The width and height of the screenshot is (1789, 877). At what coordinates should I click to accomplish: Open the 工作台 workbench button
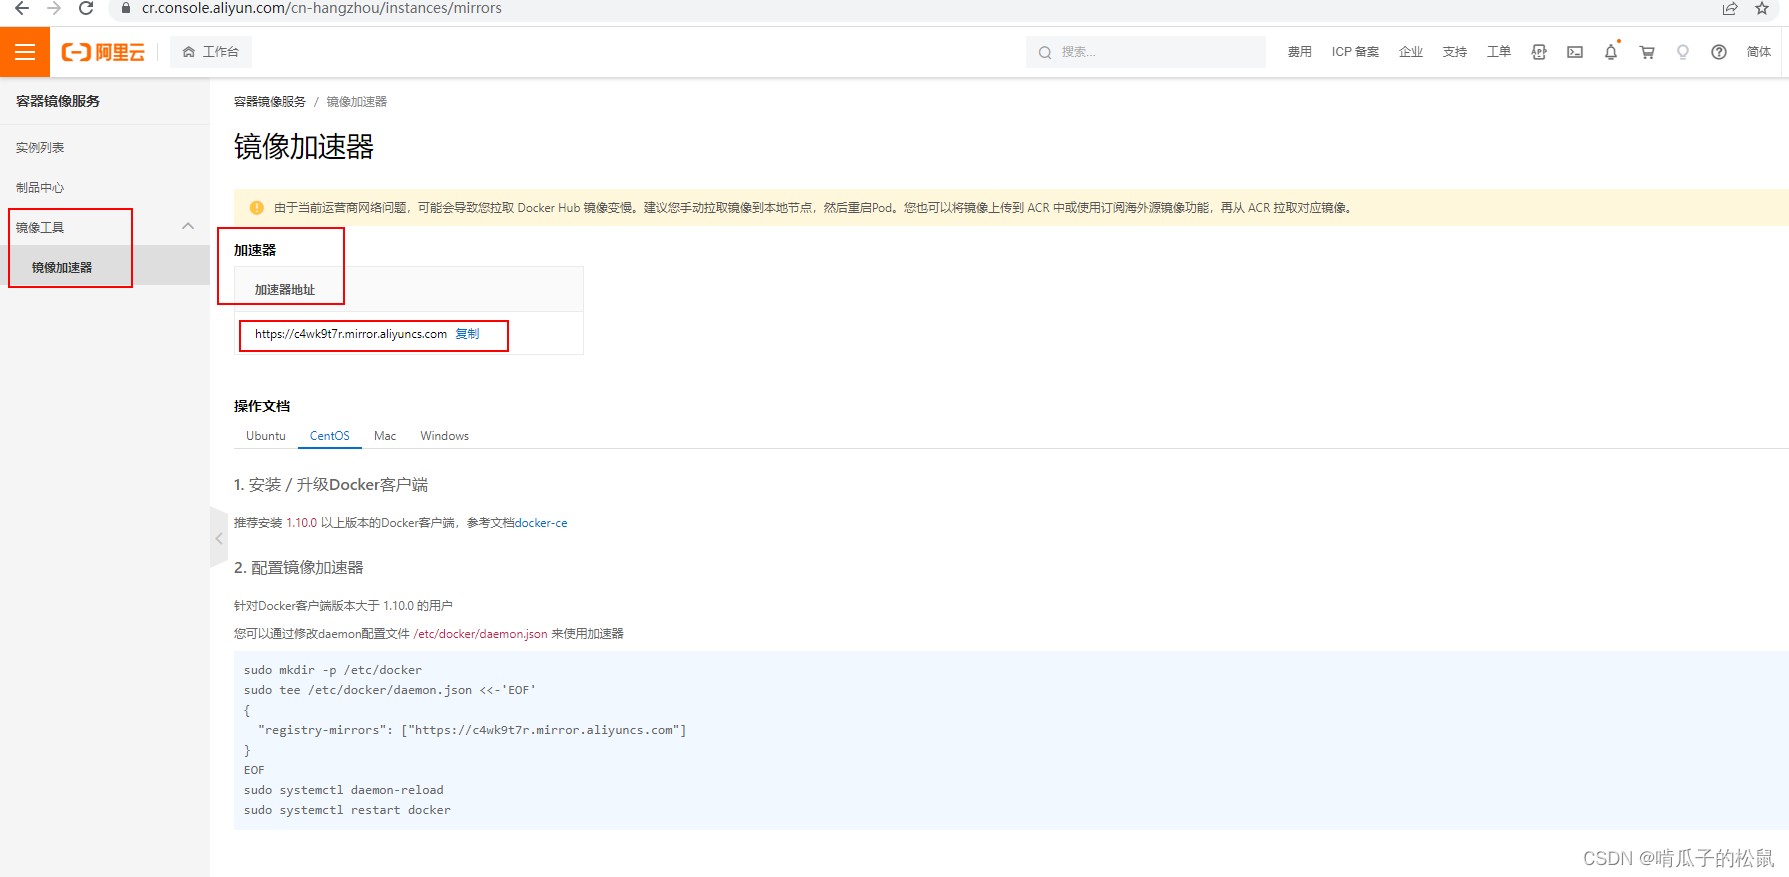click(x=211, y=52)
